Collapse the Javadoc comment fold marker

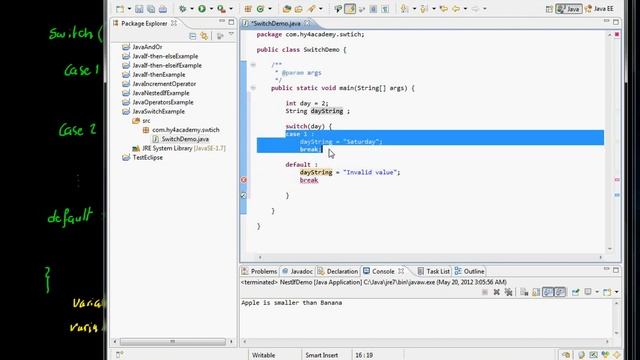253,64
